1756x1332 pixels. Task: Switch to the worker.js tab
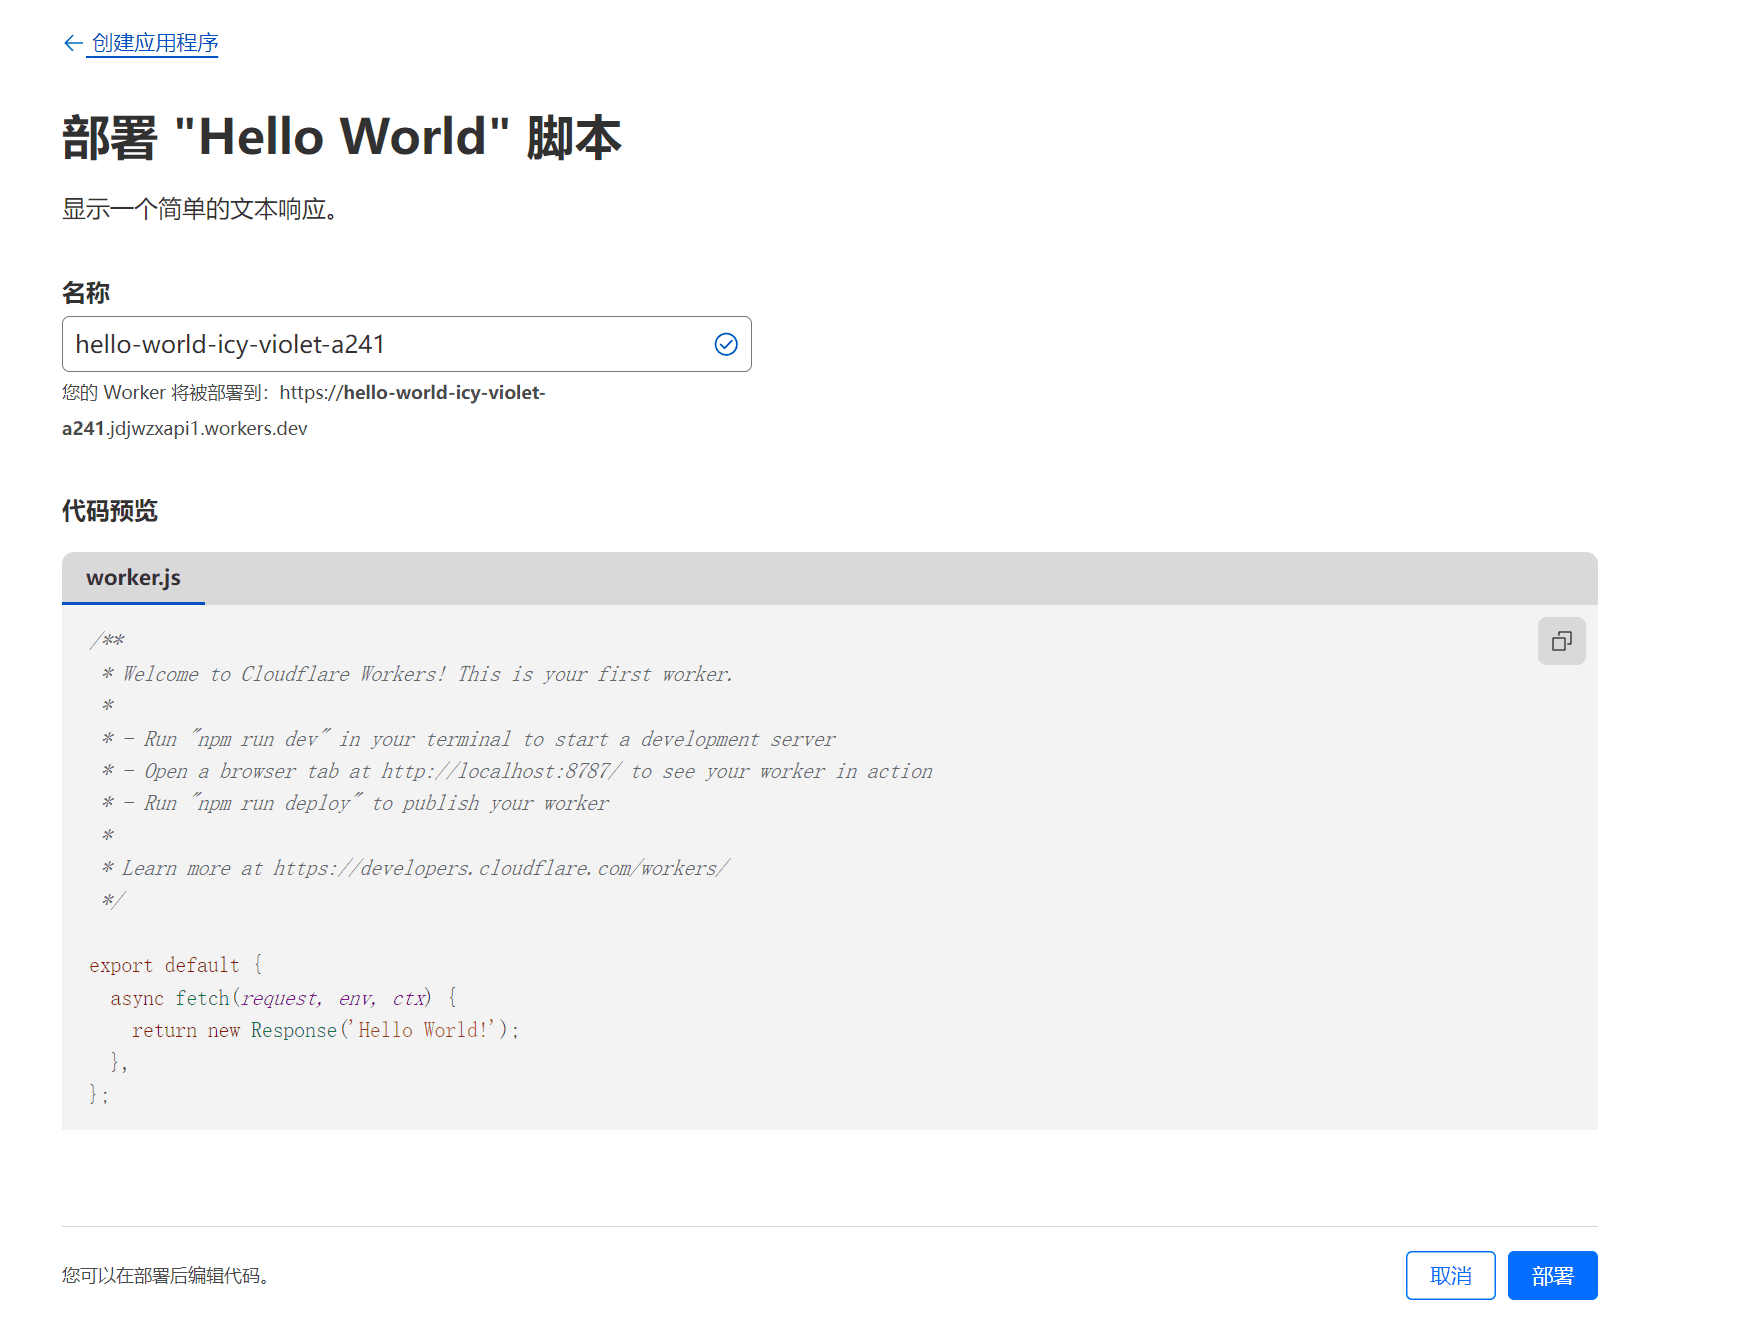[133, 578]
